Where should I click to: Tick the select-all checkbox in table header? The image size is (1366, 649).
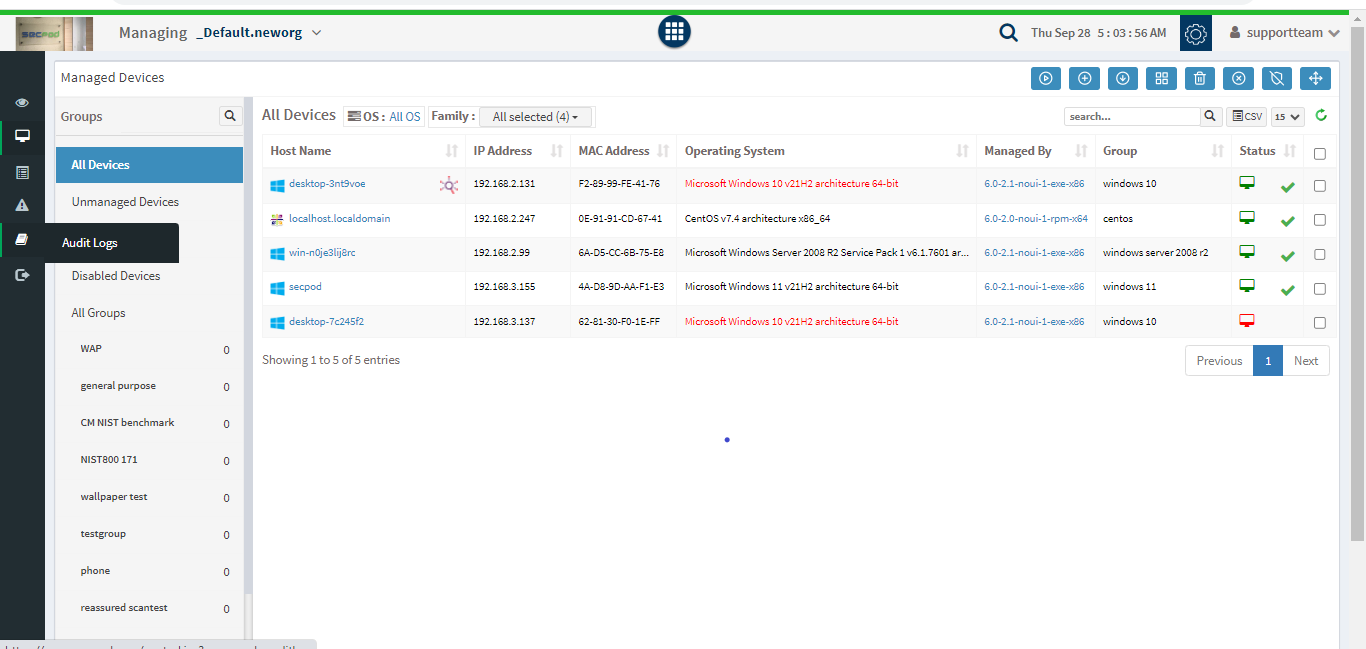(x=1320, y=154)
